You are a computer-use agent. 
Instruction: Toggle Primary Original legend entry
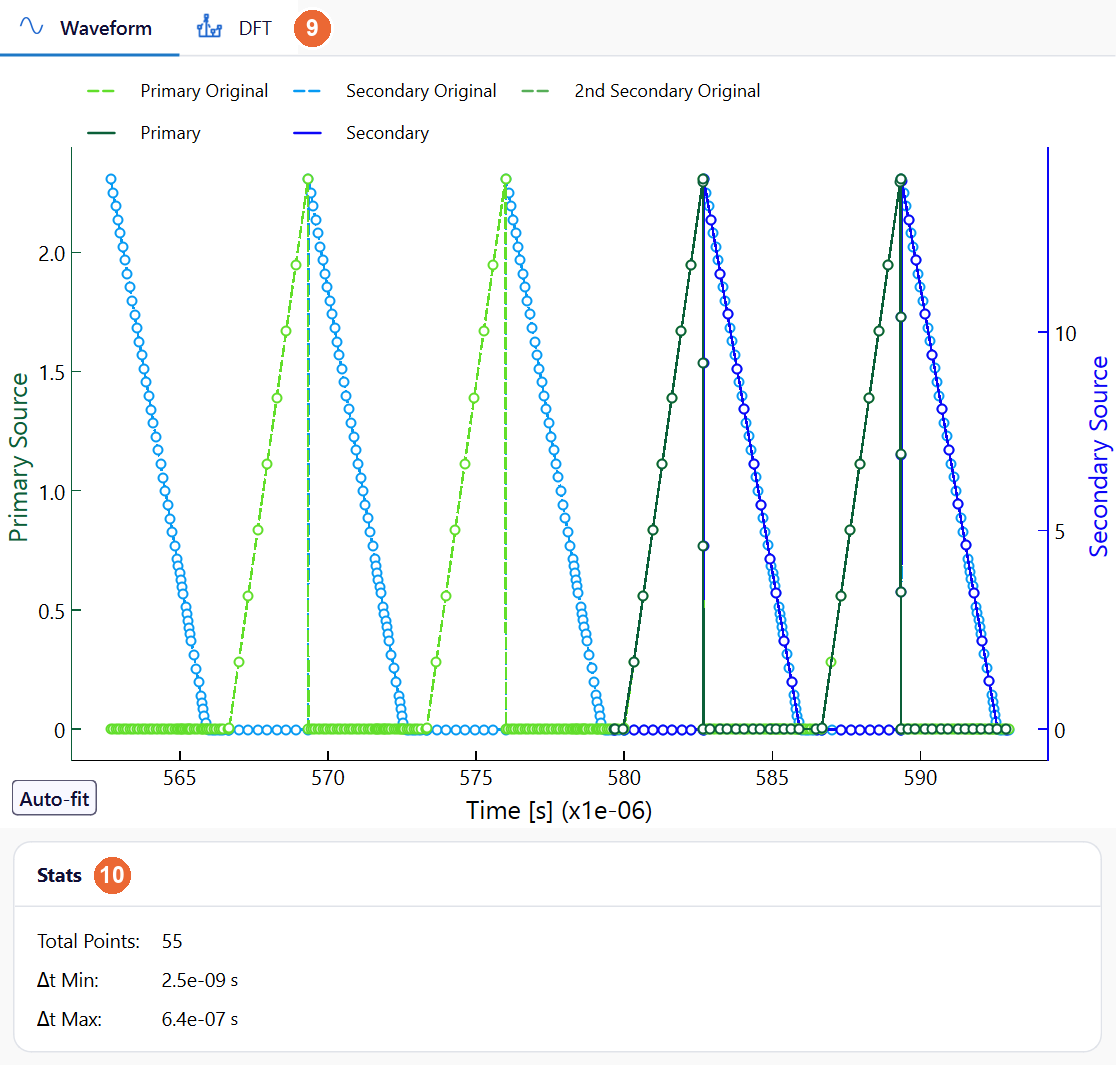(177, 91)
